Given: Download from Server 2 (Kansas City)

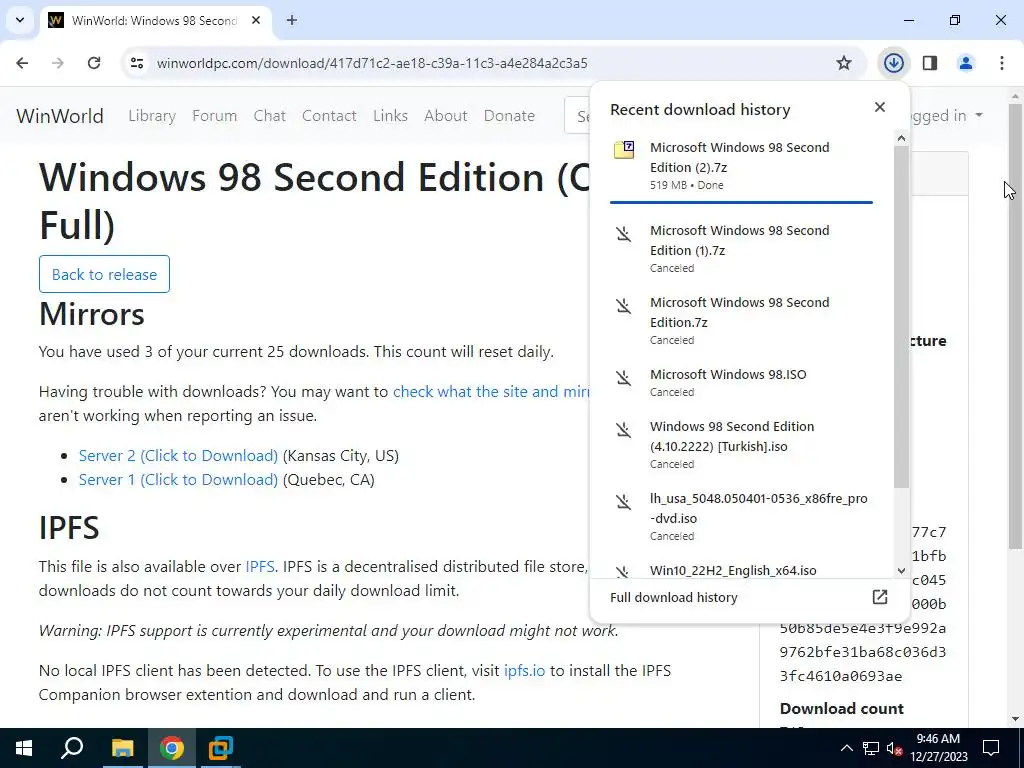Looking at the screenshot, I should tap(178, 455).
